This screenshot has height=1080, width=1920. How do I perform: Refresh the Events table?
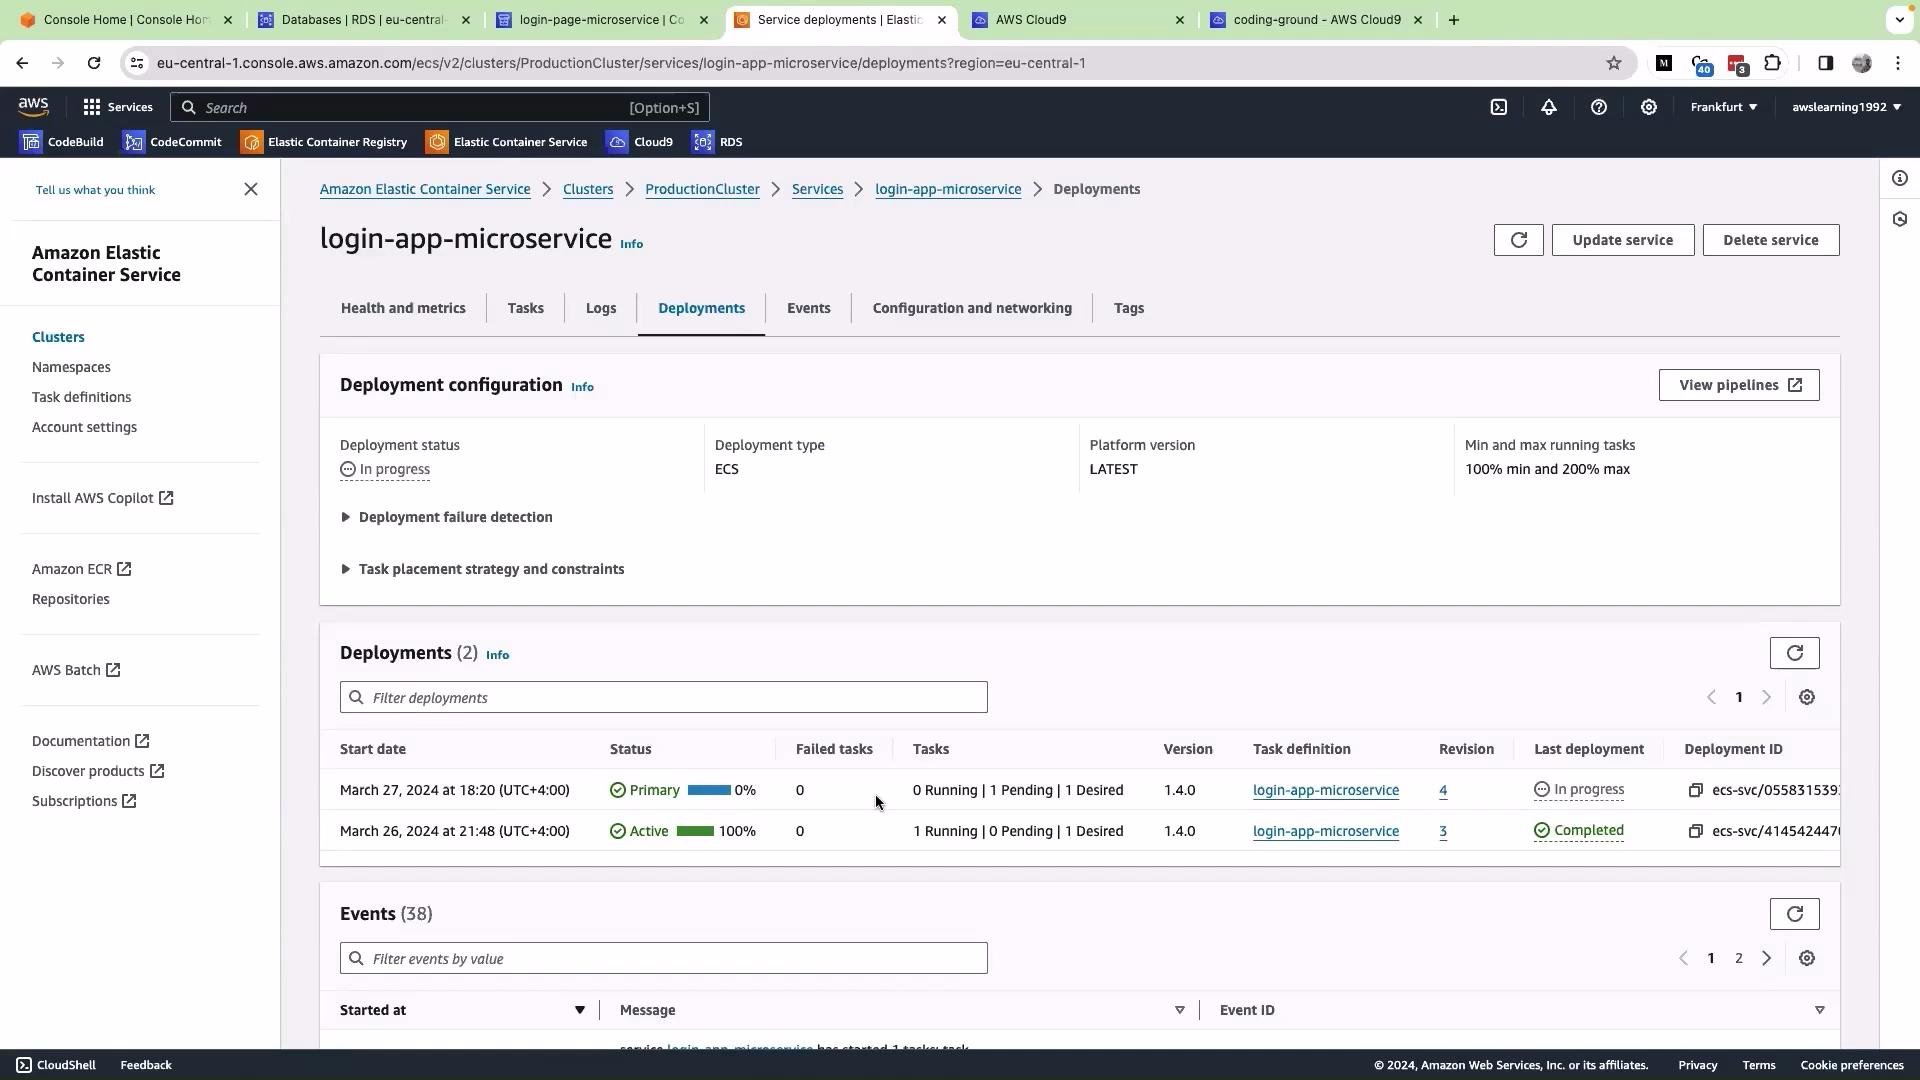coord(1794,914)
